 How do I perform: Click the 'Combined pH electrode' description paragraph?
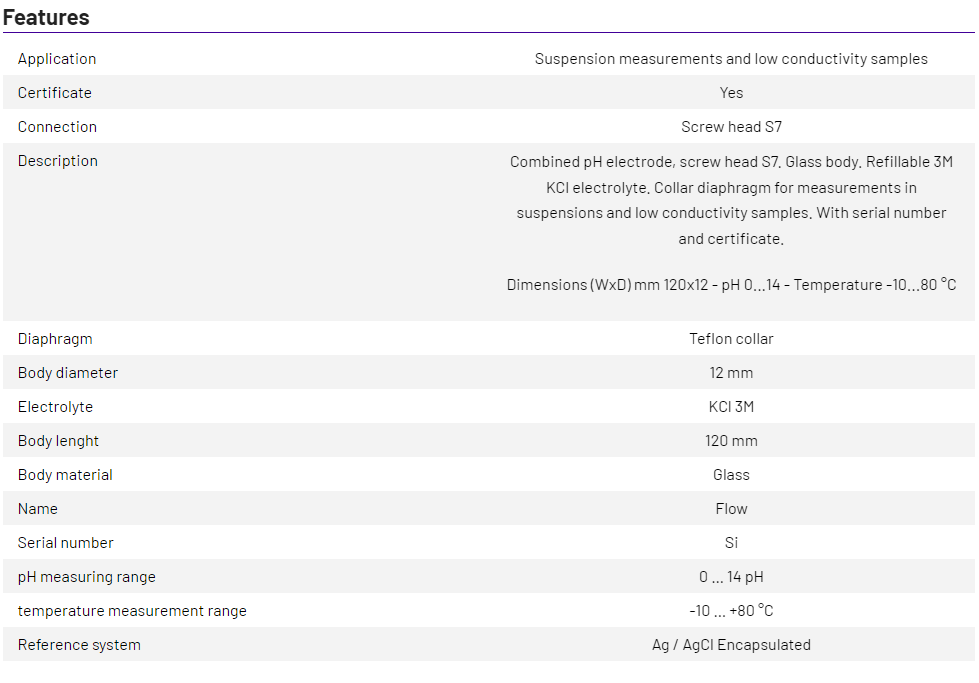[x=731, y=200]
